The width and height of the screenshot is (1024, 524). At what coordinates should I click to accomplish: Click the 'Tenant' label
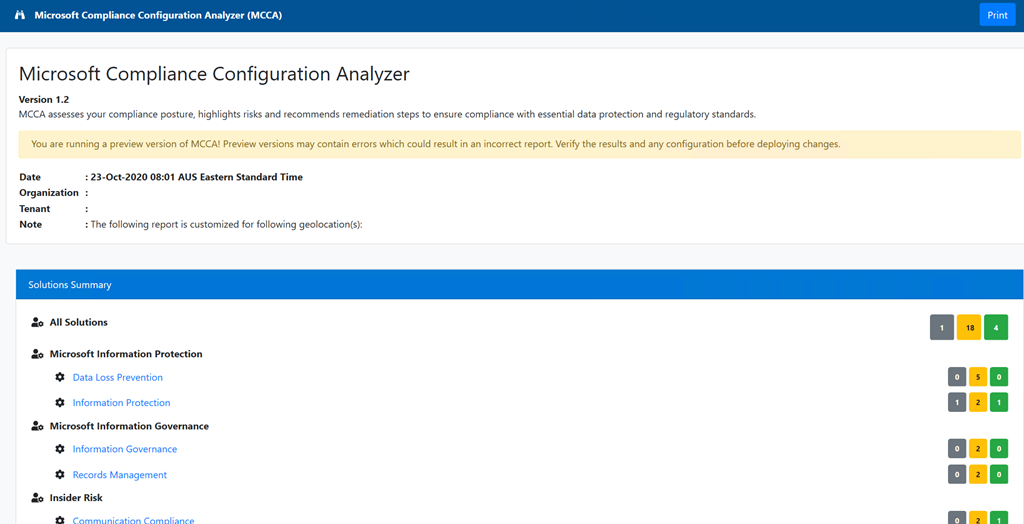35,209
